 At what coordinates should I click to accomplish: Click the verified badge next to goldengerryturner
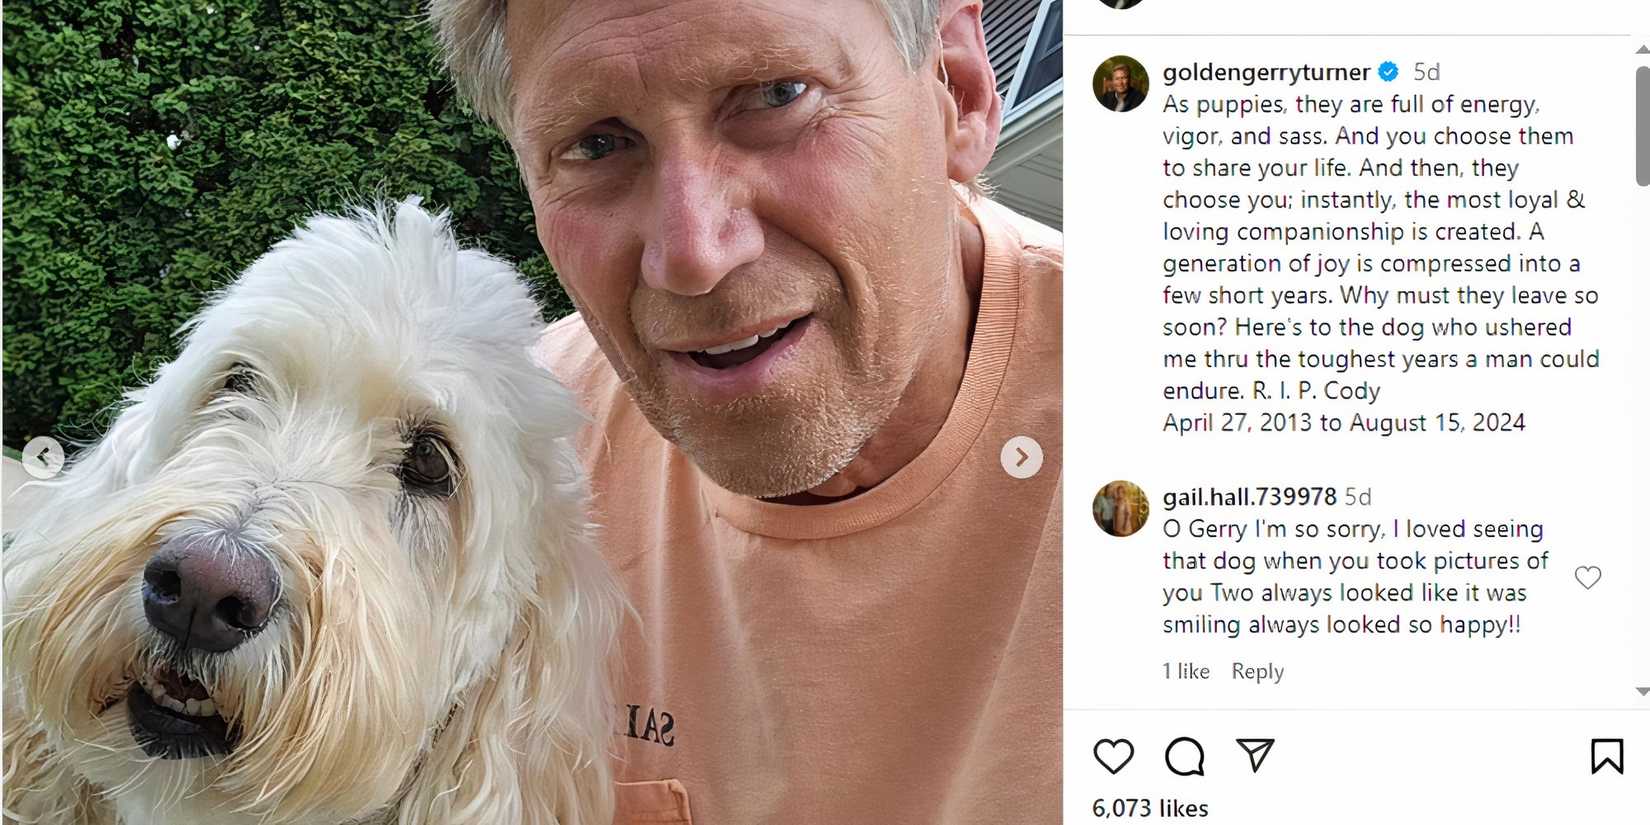click(x=1388, y=71)
